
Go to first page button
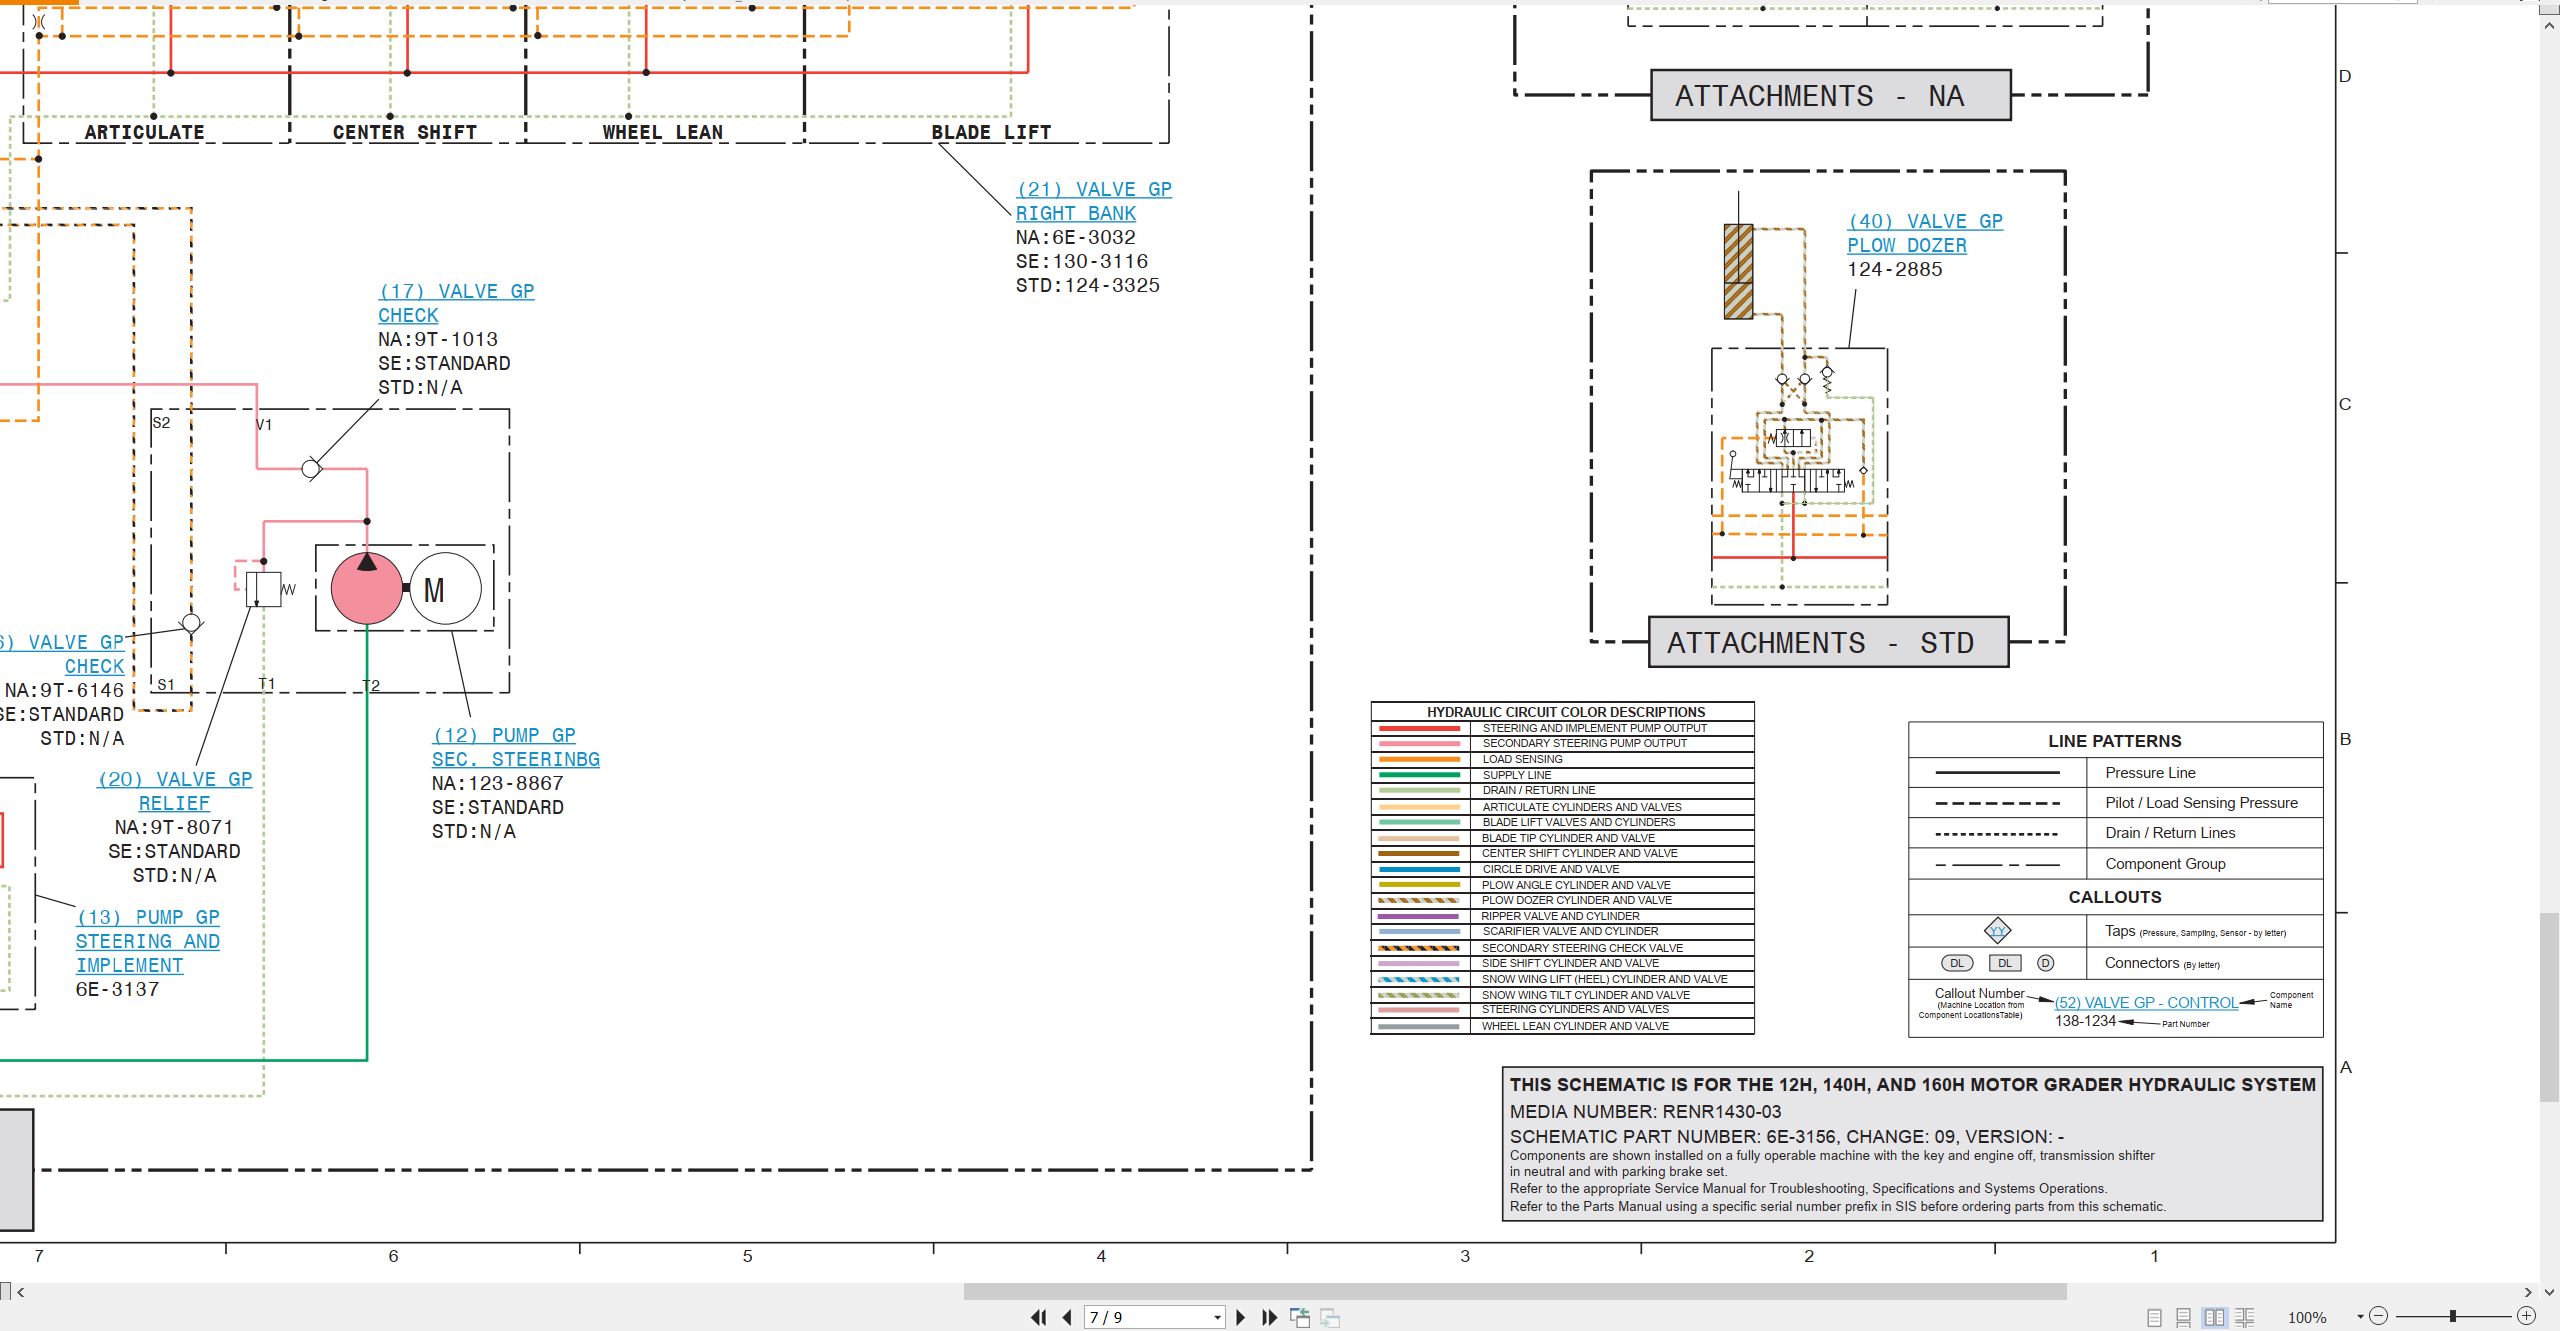(x=1039, y=1317)
